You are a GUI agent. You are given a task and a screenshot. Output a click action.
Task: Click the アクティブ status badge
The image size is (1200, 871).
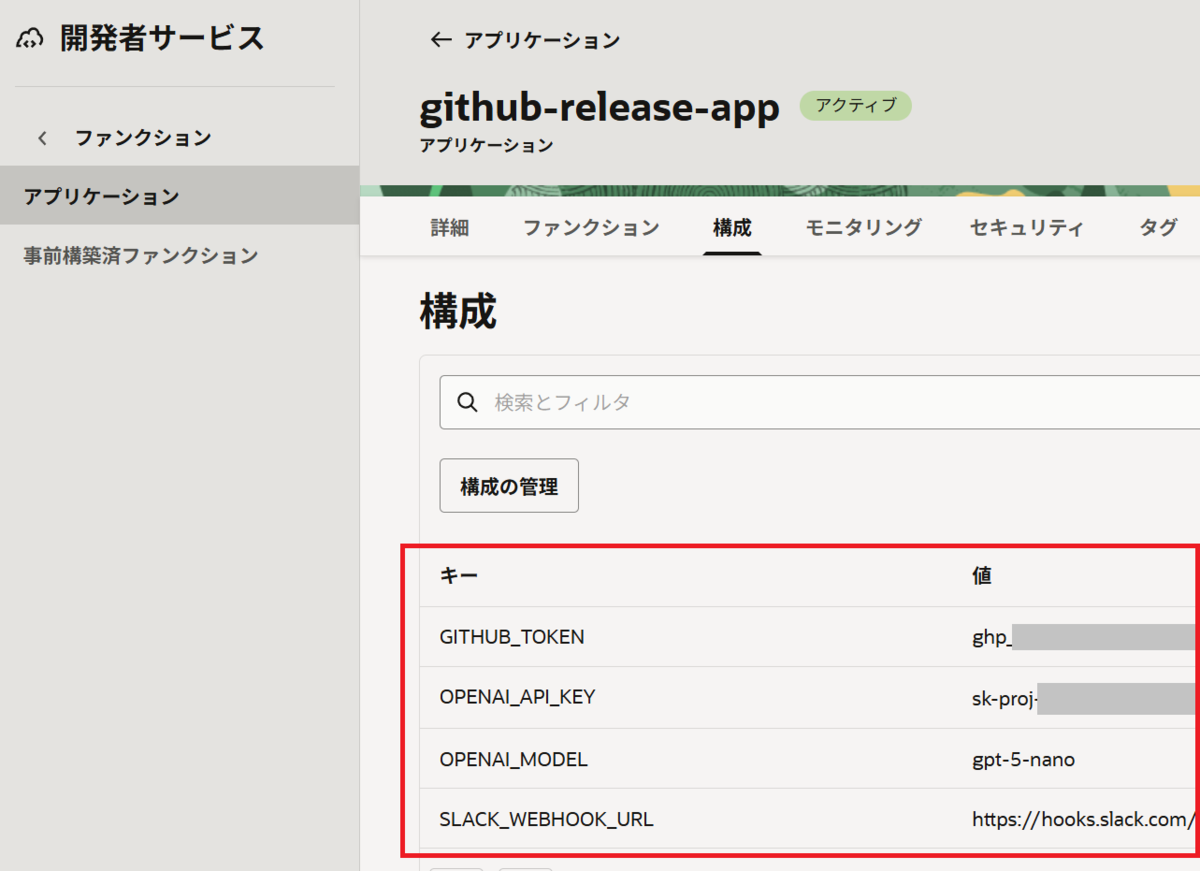click(x=855, y=105)
